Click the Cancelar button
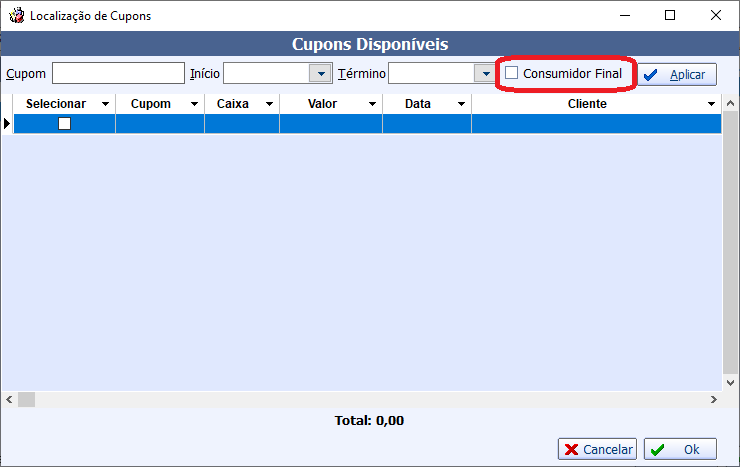The height and width of the screenshot is (467, 740). (x=596, y=450)
